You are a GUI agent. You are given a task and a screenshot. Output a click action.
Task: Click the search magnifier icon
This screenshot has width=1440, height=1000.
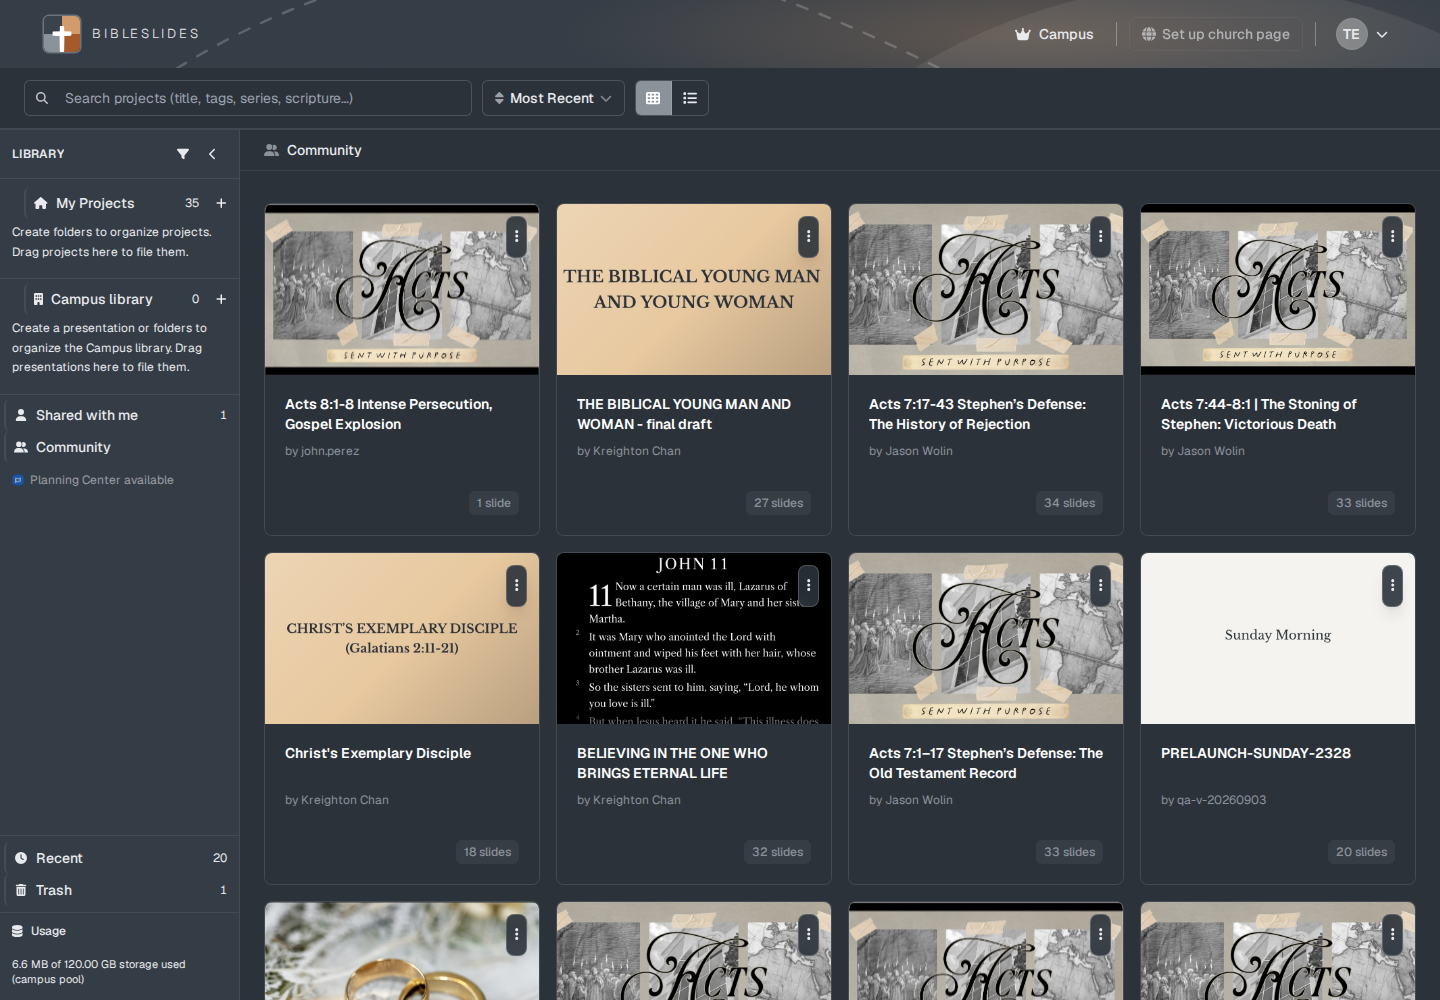[x=42, y=98]
